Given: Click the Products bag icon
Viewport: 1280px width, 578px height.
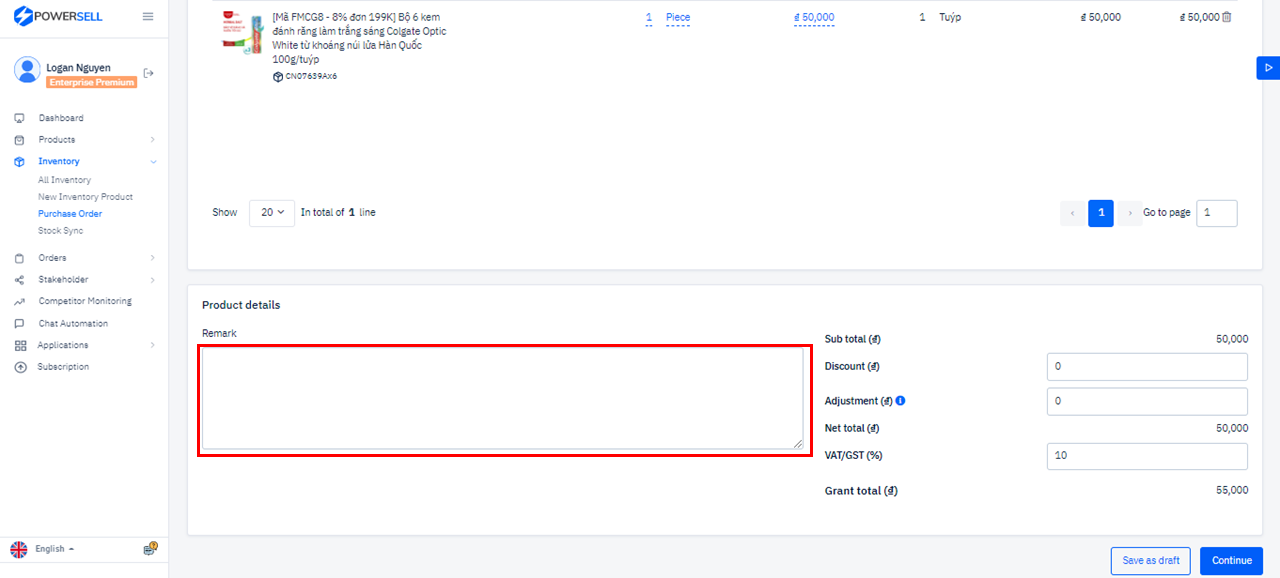Looking at the screenshot, I should (x=19, y=140).
